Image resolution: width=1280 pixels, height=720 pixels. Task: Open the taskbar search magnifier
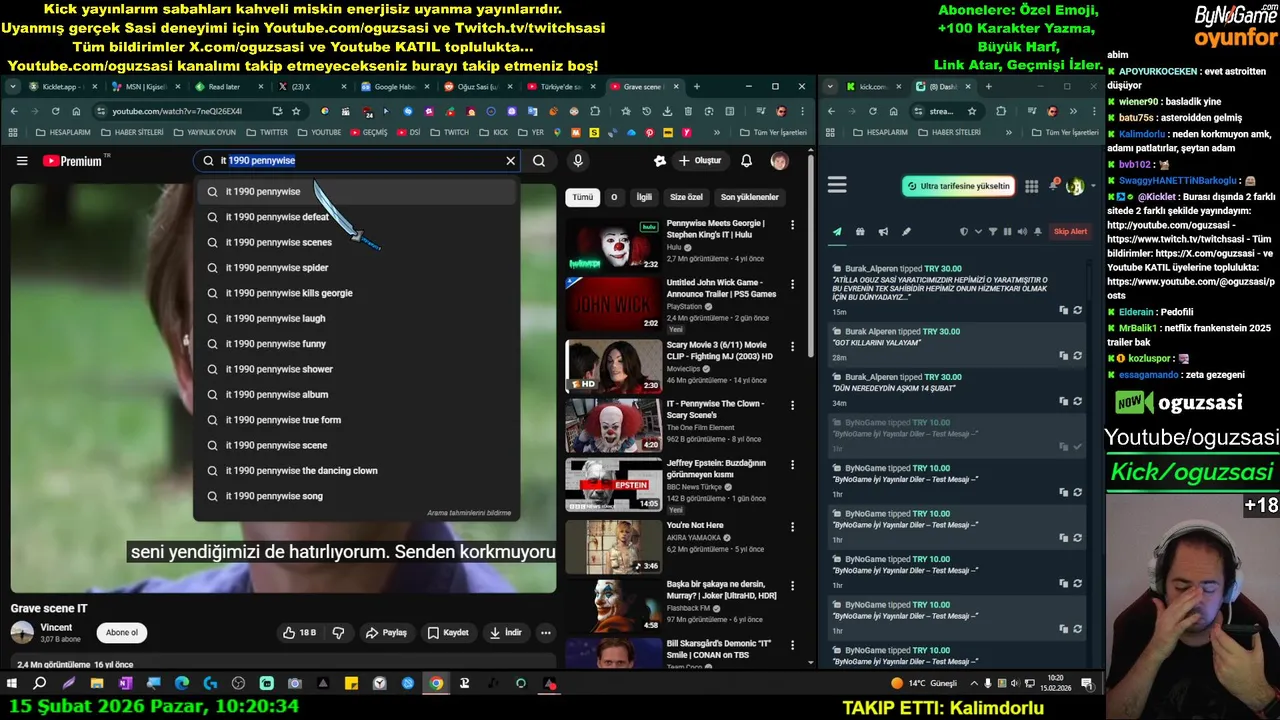pos(40,684)
